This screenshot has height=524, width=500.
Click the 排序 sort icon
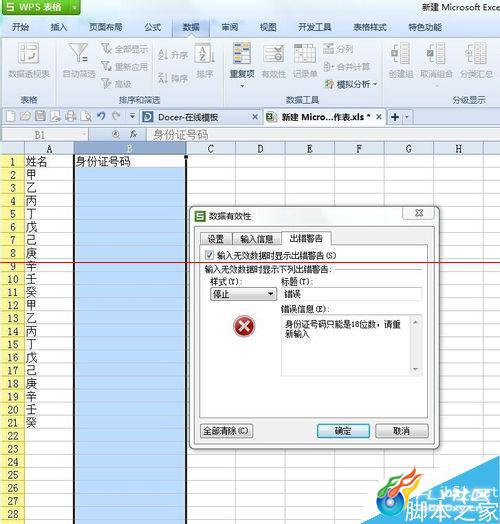click(204, 53)
